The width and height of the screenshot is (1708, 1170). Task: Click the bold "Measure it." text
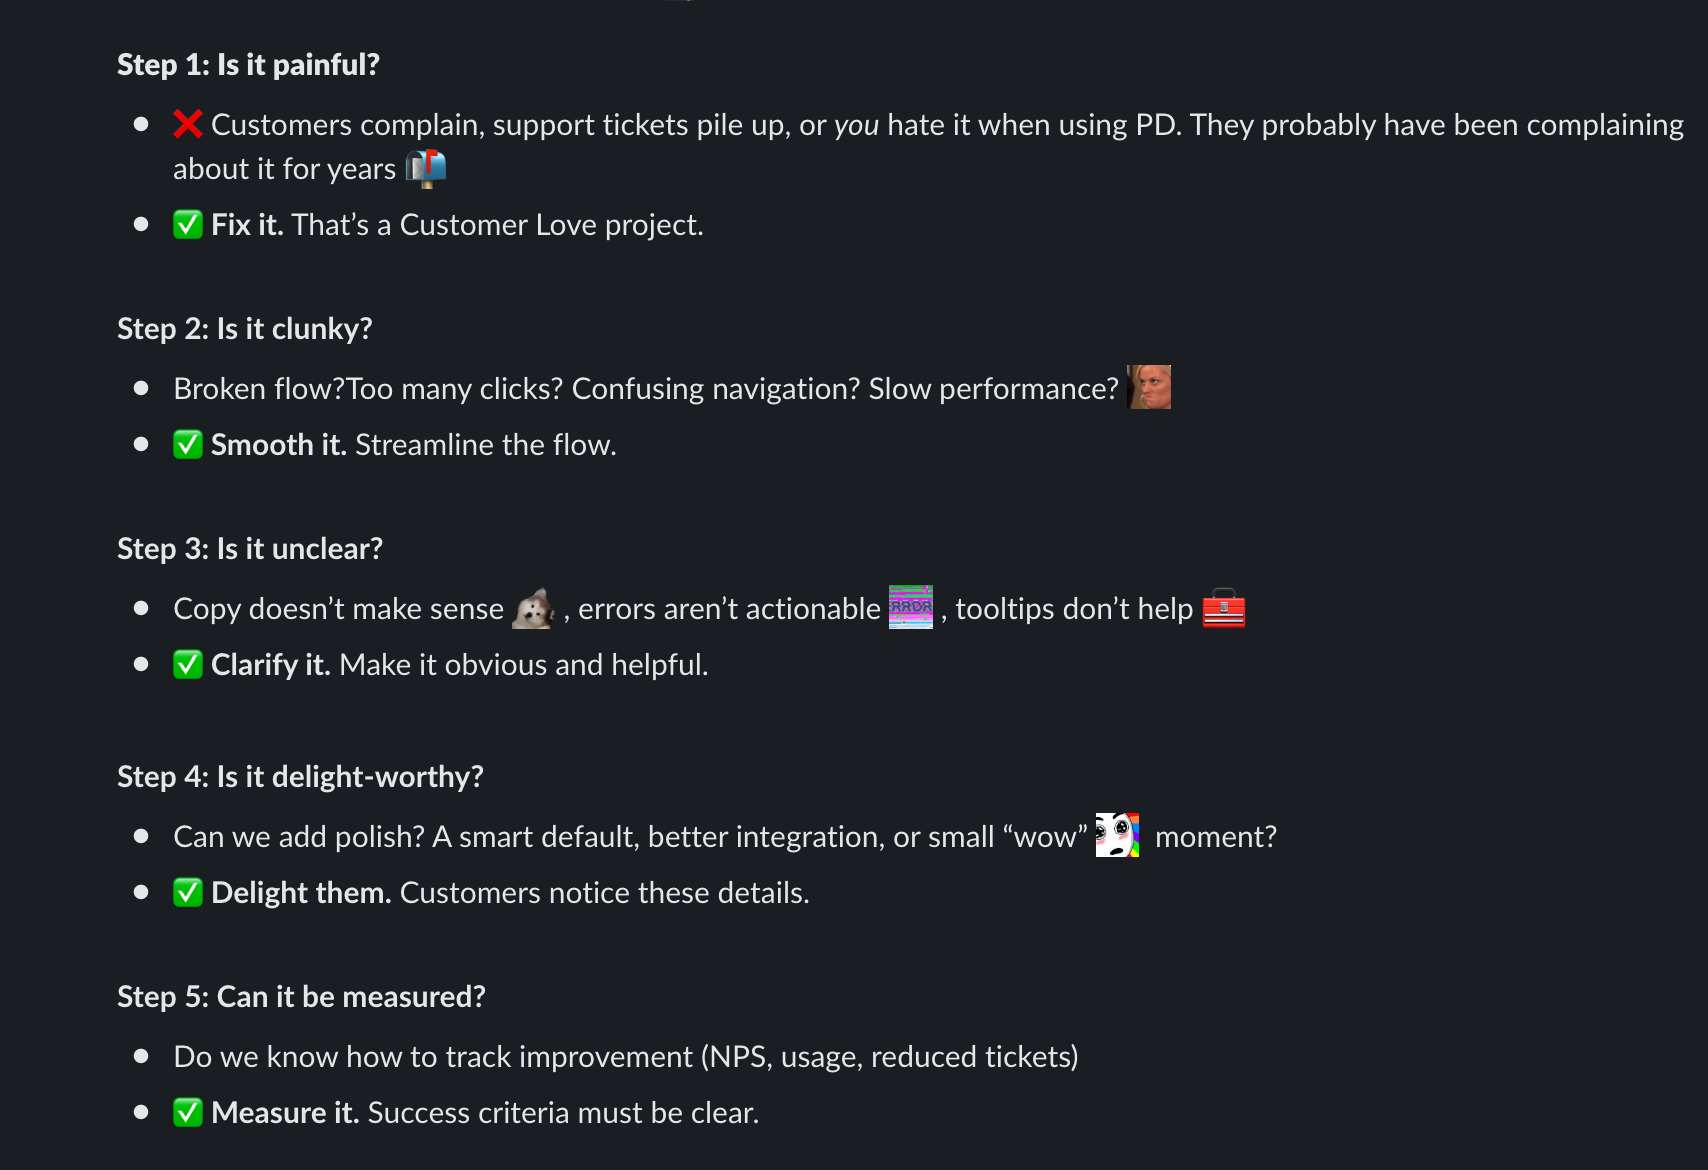(x=285, y=1113)
